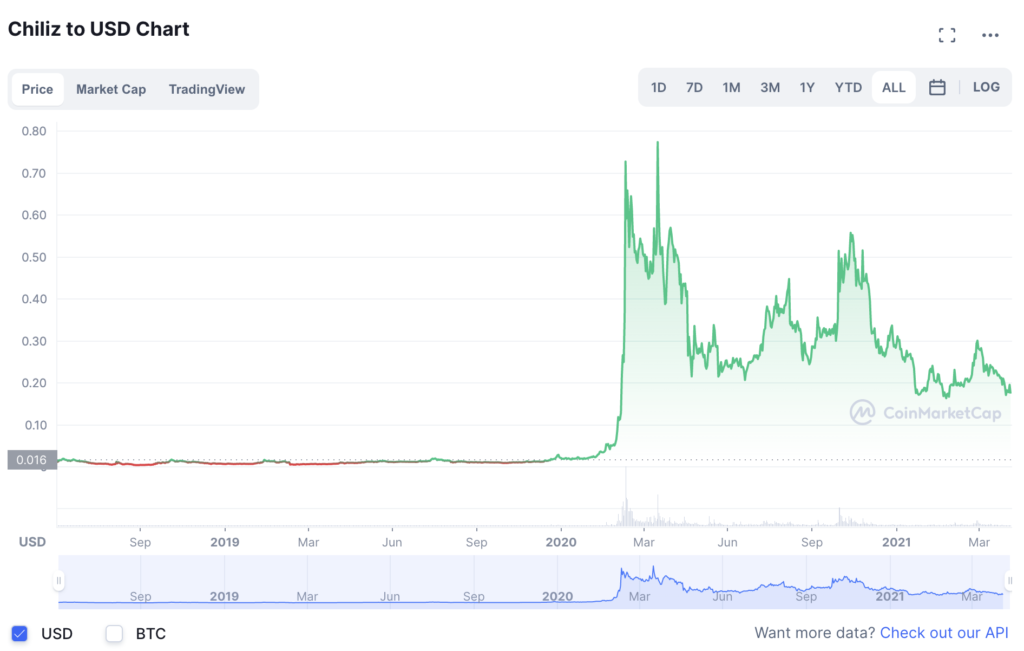Uncheck the USD currency checkbox
Viewport: 1024px width, 651px height.
[x=20, y=633]
